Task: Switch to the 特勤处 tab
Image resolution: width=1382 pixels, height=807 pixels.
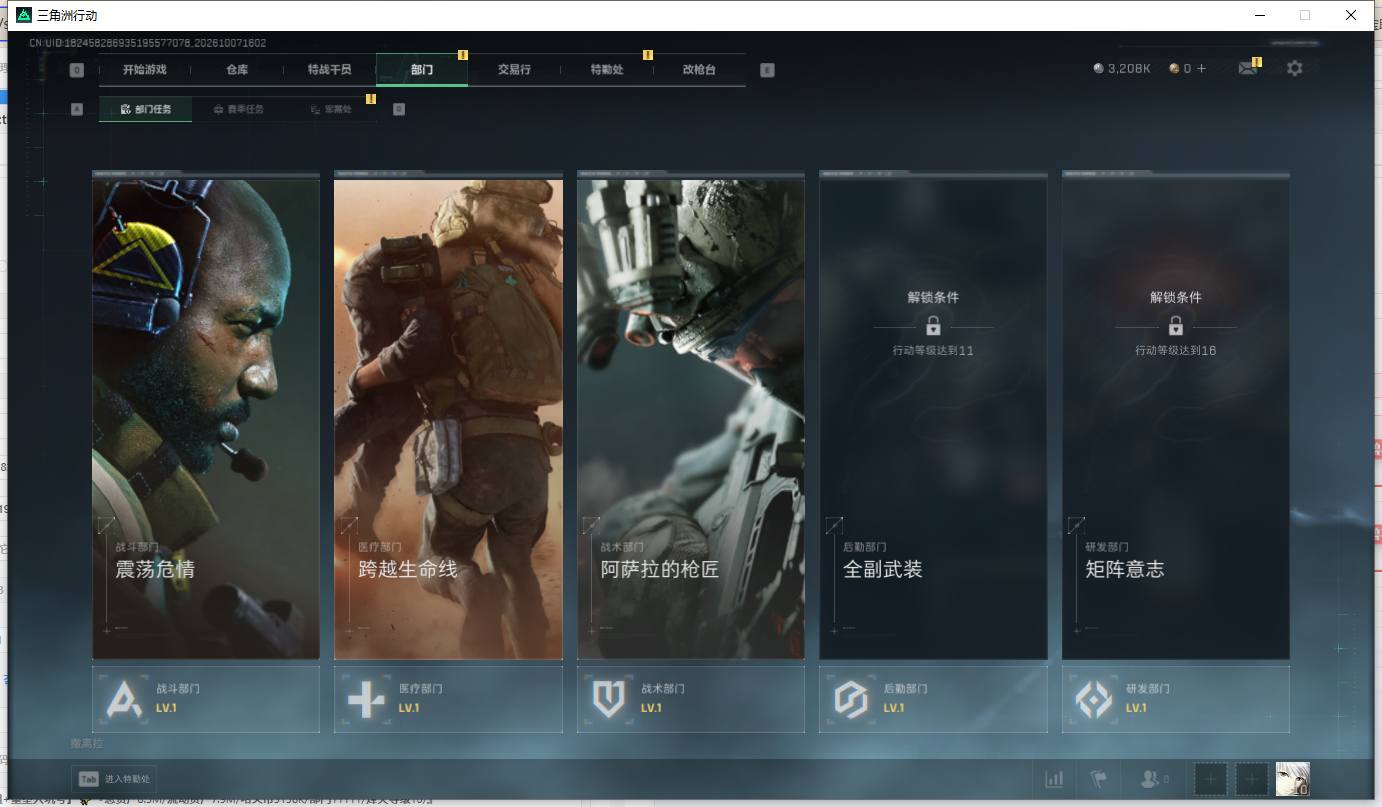Action: 607,70
